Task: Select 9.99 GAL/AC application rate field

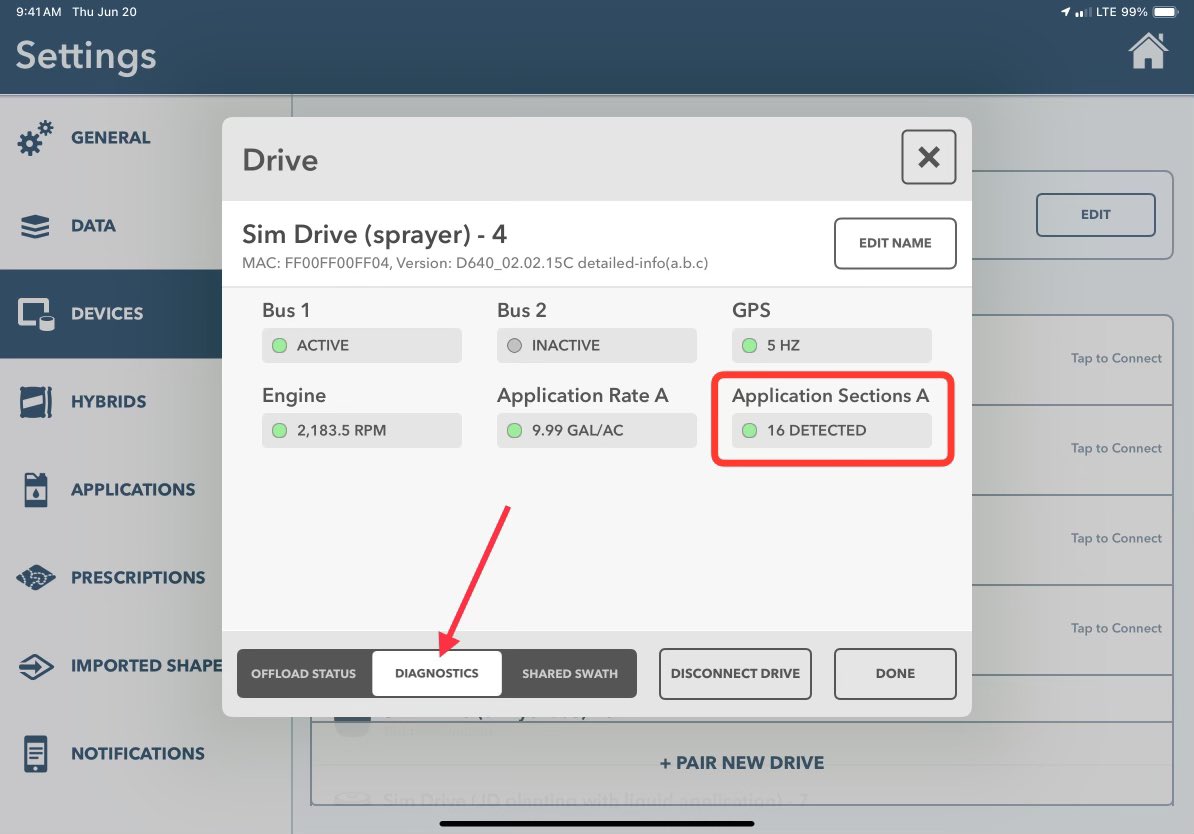Action: pyautogui.click(x=596, y=430)
